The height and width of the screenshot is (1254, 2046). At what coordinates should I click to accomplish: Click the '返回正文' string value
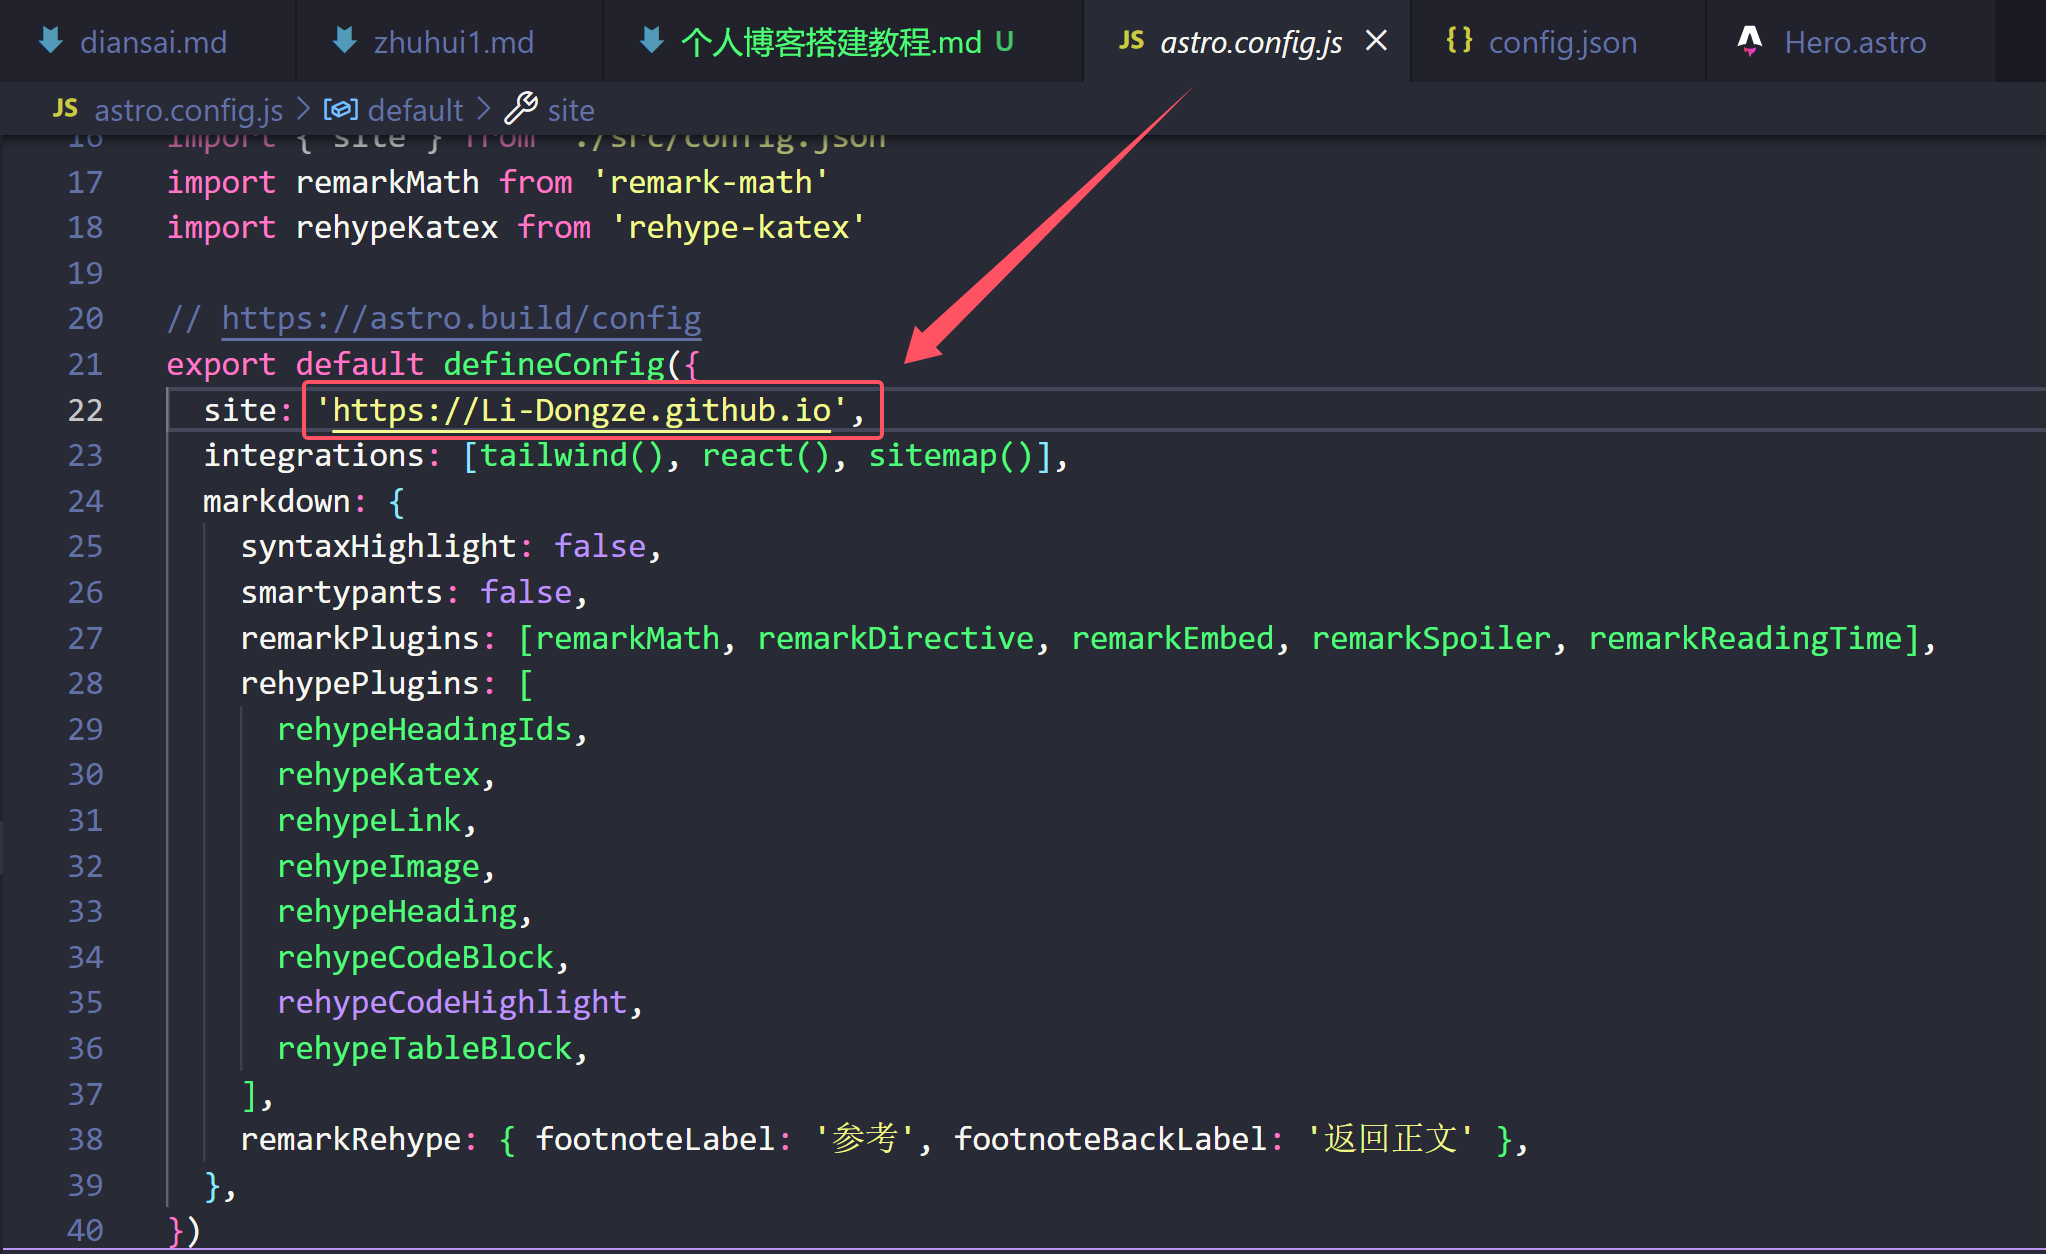[x=1389, y=1140]
